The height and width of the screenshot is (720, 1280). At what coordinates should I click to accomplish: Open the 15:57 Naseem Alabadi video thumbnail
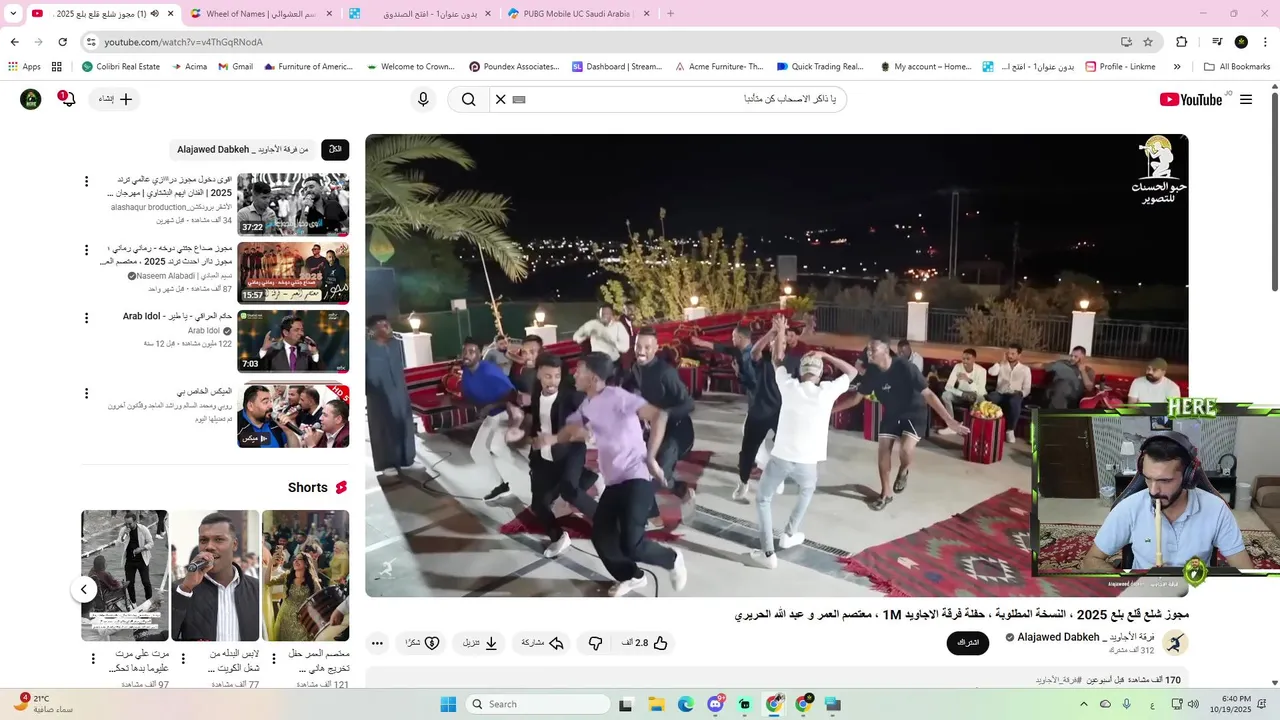(x=293, y=273)
